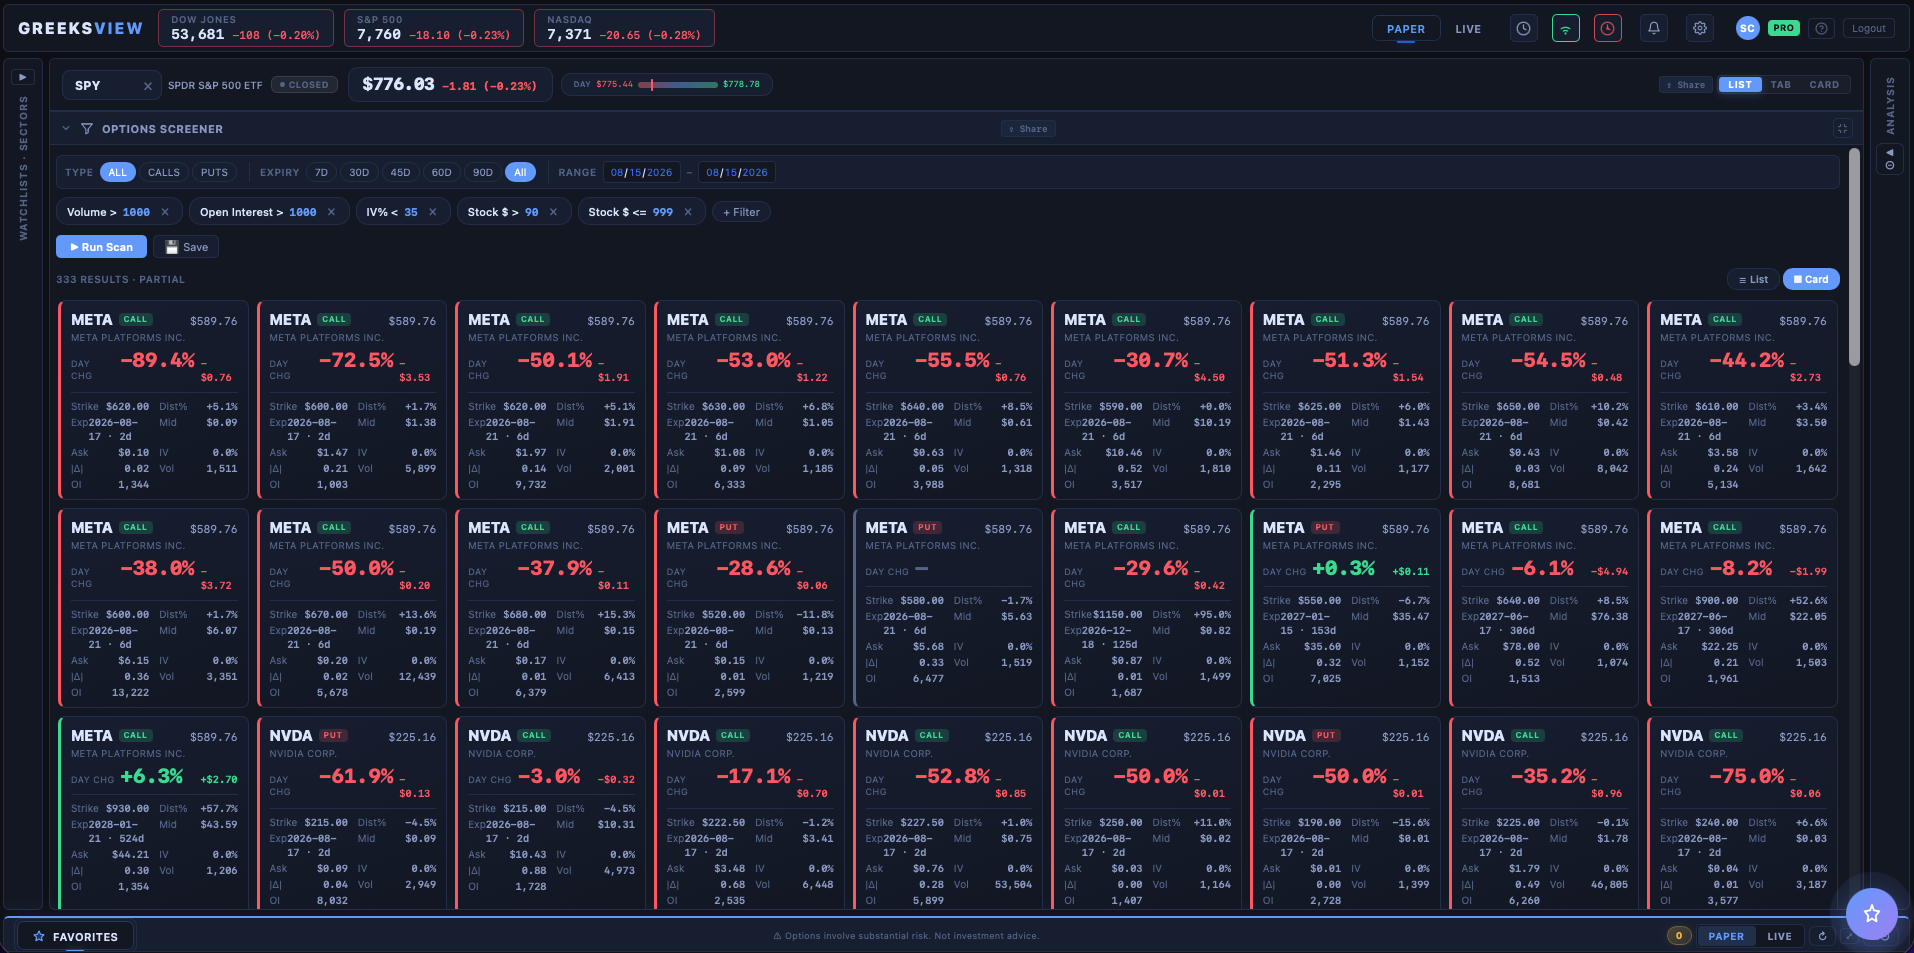The width and height of the screenshot is (1914, 953).
Task: Set expiry to 90D
Action: pos(483,172)
